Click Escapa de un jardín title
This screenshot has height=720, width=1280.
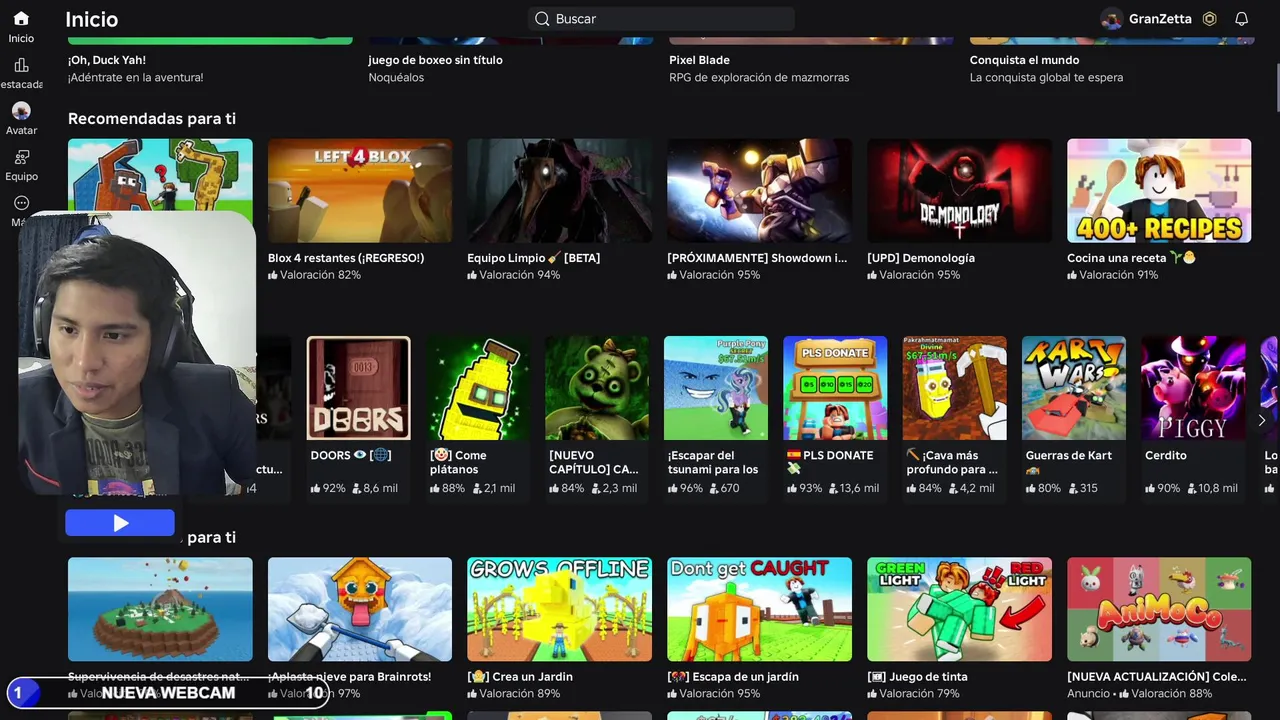733,677
